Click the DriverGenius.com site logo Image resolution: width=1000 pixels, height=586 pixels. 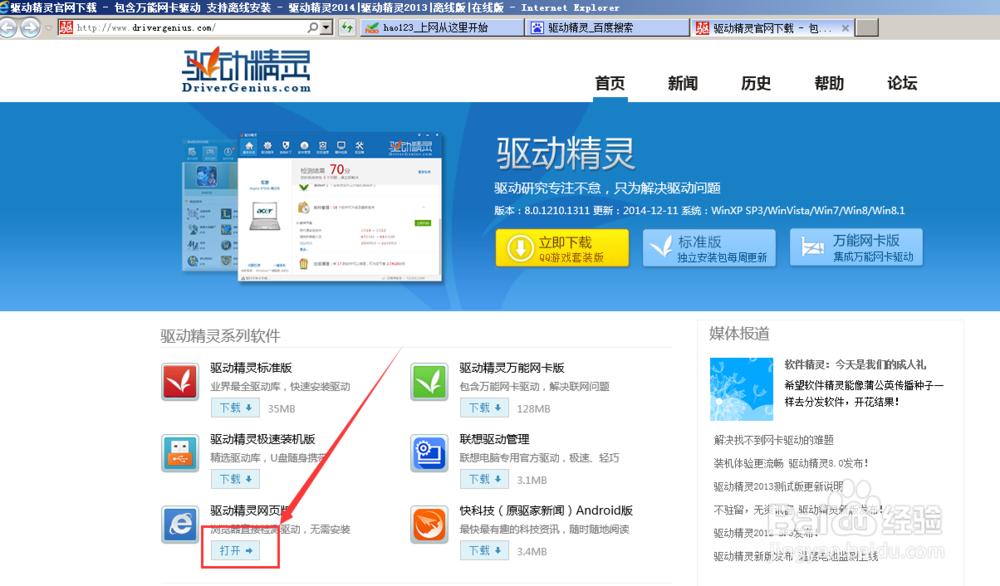pyautogui.click(x=246, y=70)
